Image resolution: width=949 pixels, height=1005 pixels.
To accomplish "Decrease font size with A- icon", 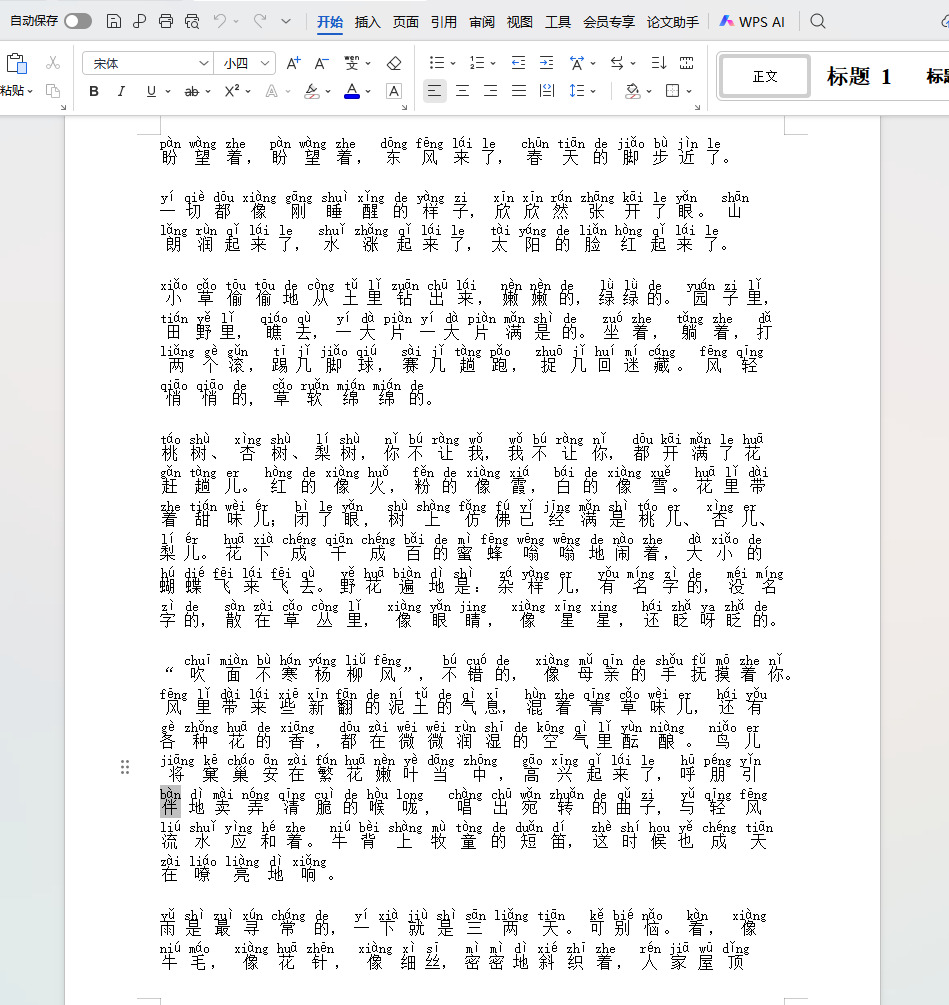I will point(321,63).
